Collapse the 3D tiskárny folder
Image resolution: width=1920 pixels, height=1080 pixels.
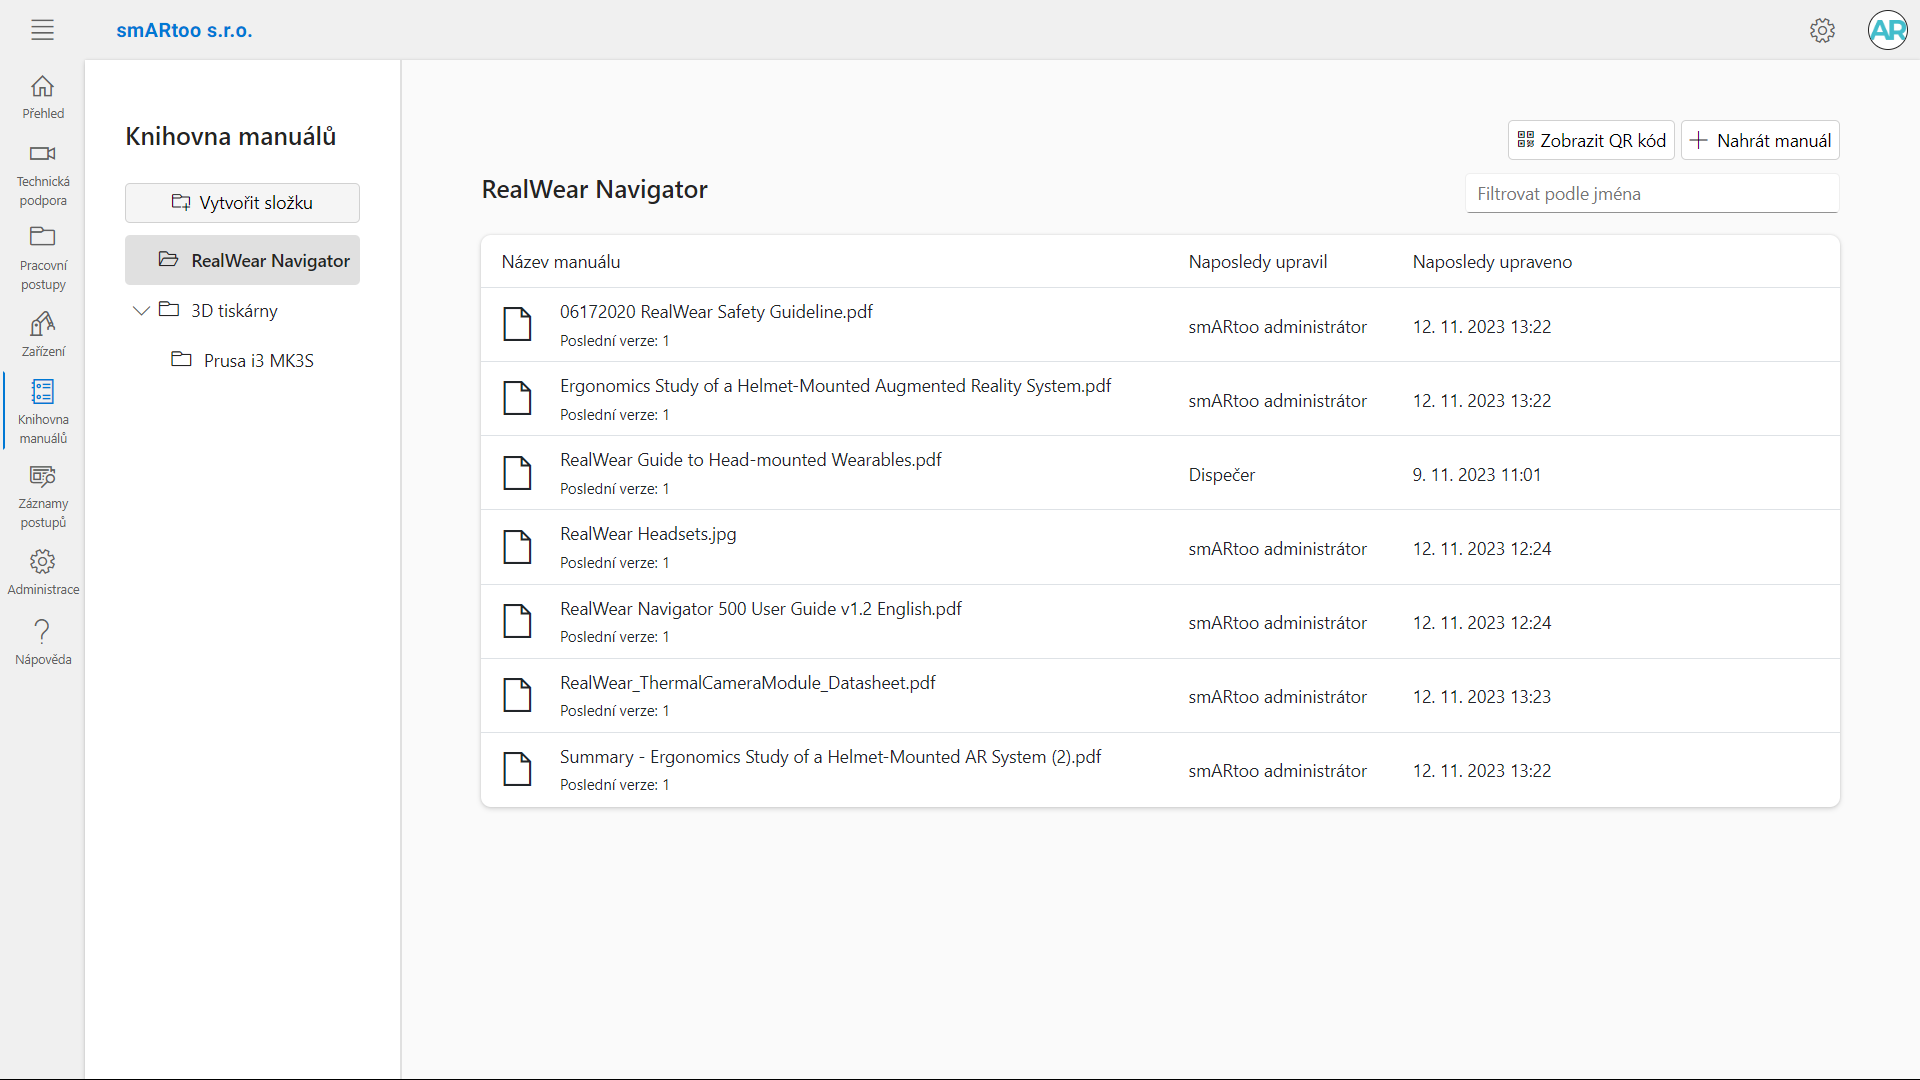[141, 311]
